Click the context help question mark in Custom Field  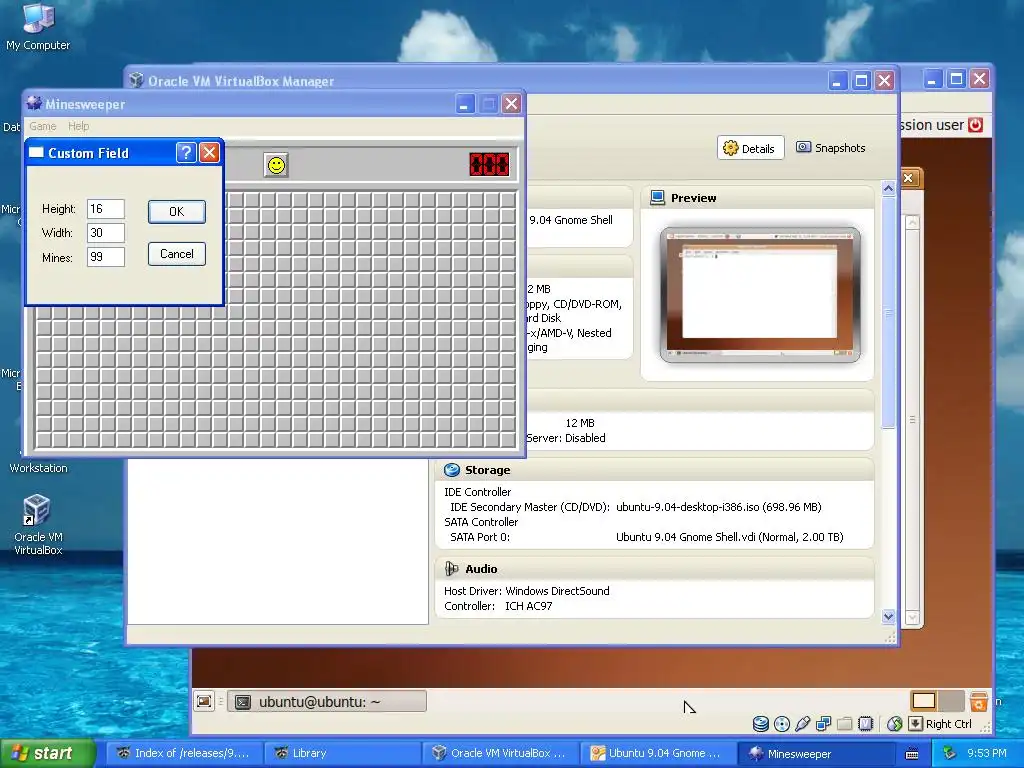[x=186, y=153]
